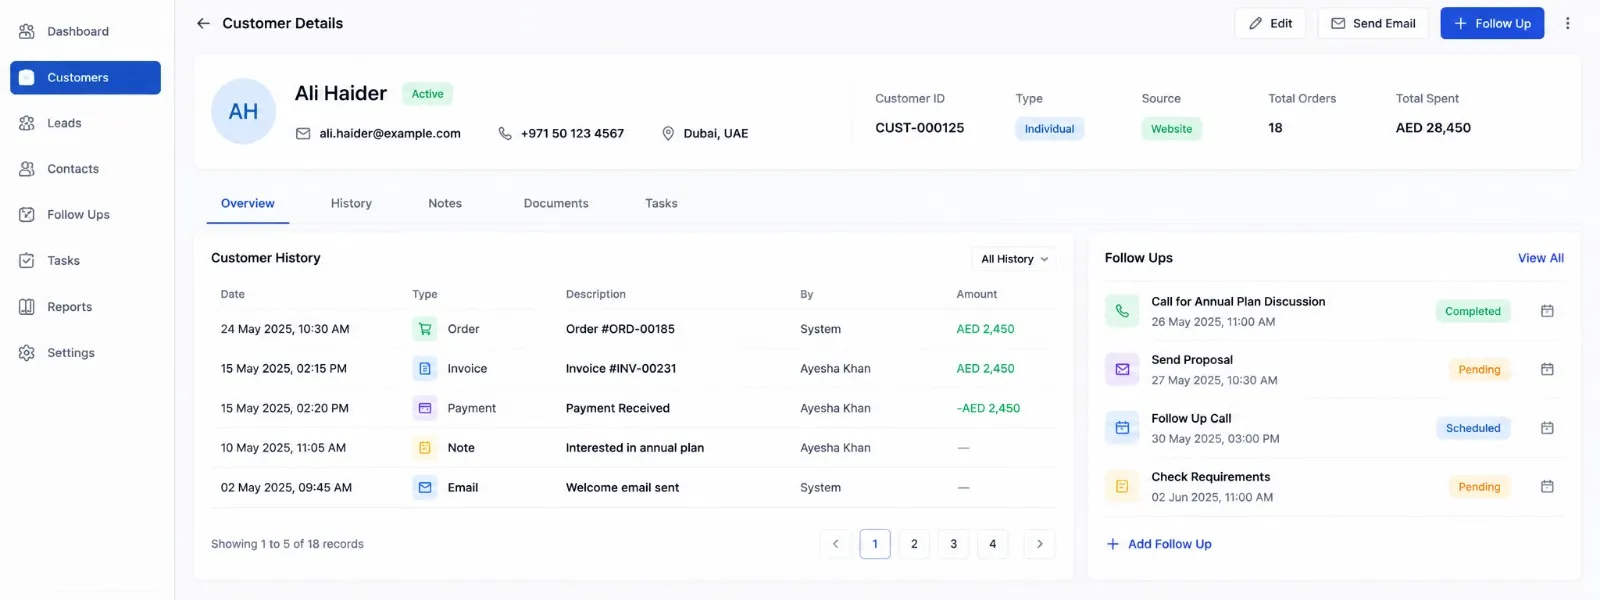The image size is (1600, 600).
Task: Open Customers in the sidebar
Action: point(85,78)
